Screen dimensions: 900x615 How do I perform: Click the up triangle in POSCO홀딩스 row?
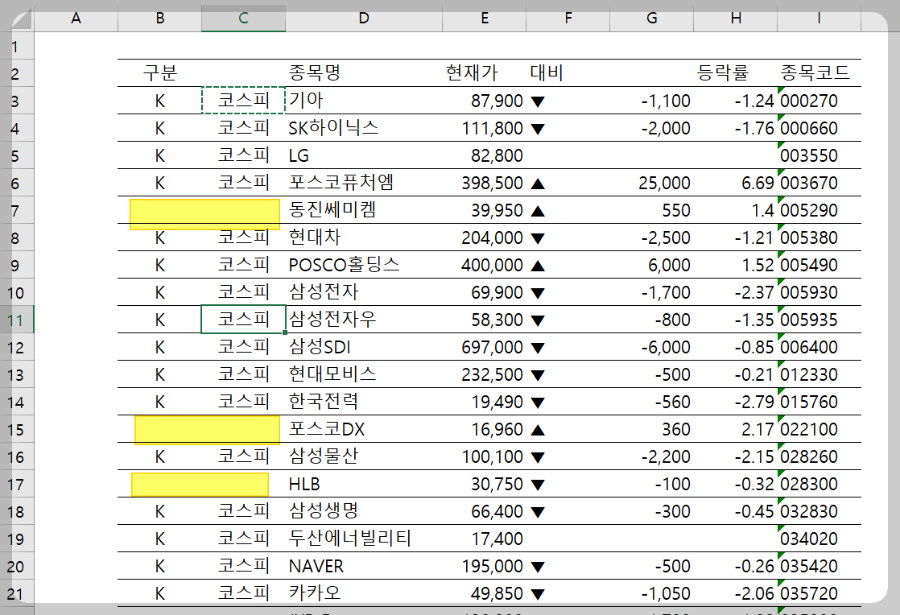pyautogui.click(x=538, y=266)
